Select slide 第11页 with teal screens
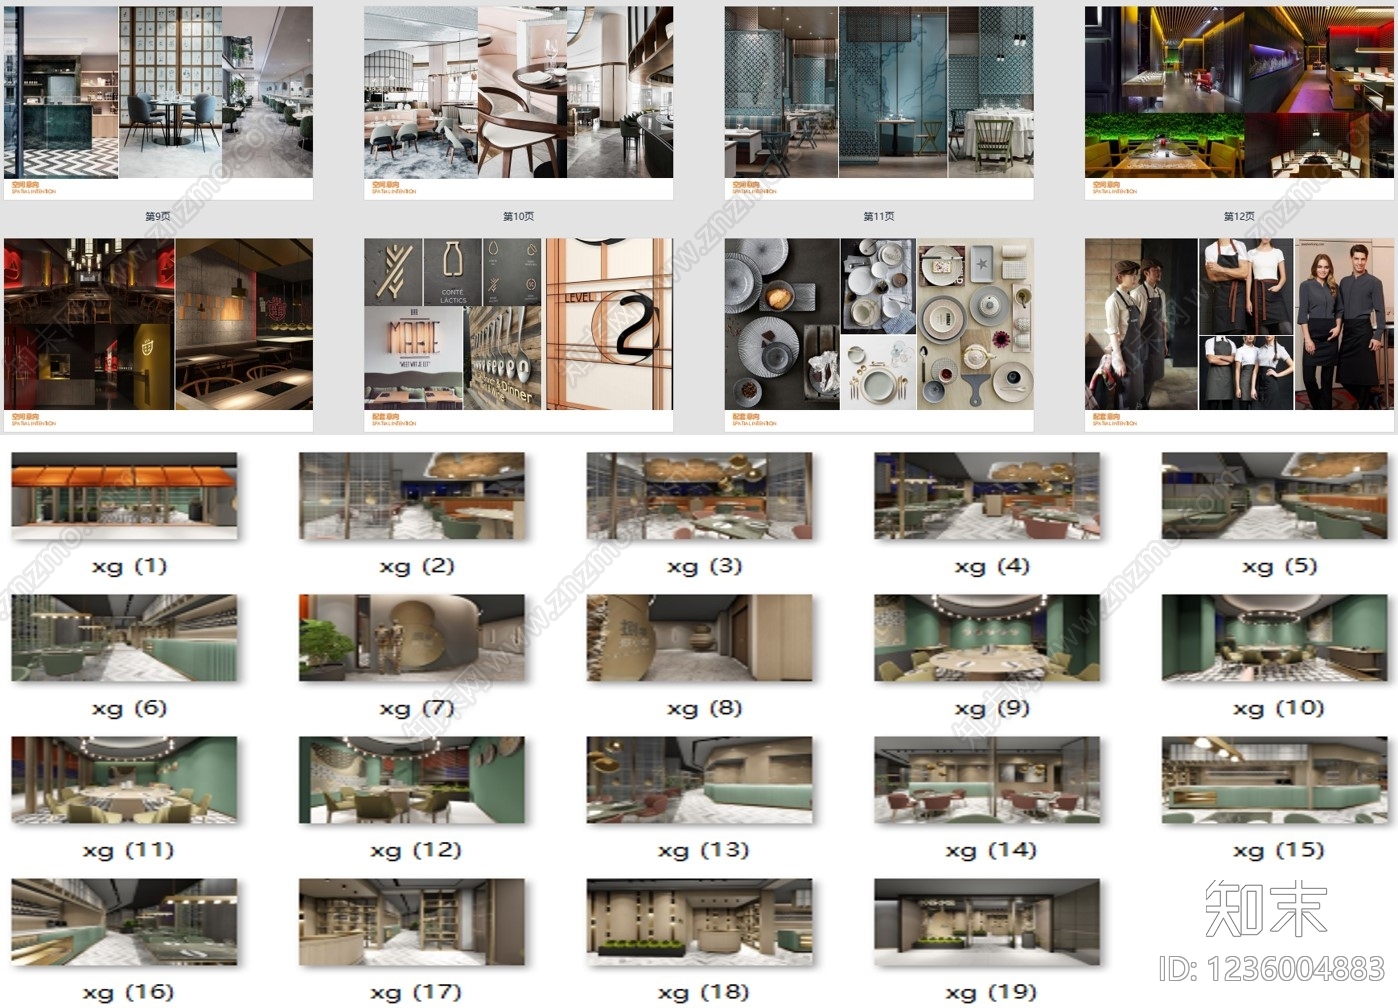This screenshot has height=1008, width=1398. 879,104
